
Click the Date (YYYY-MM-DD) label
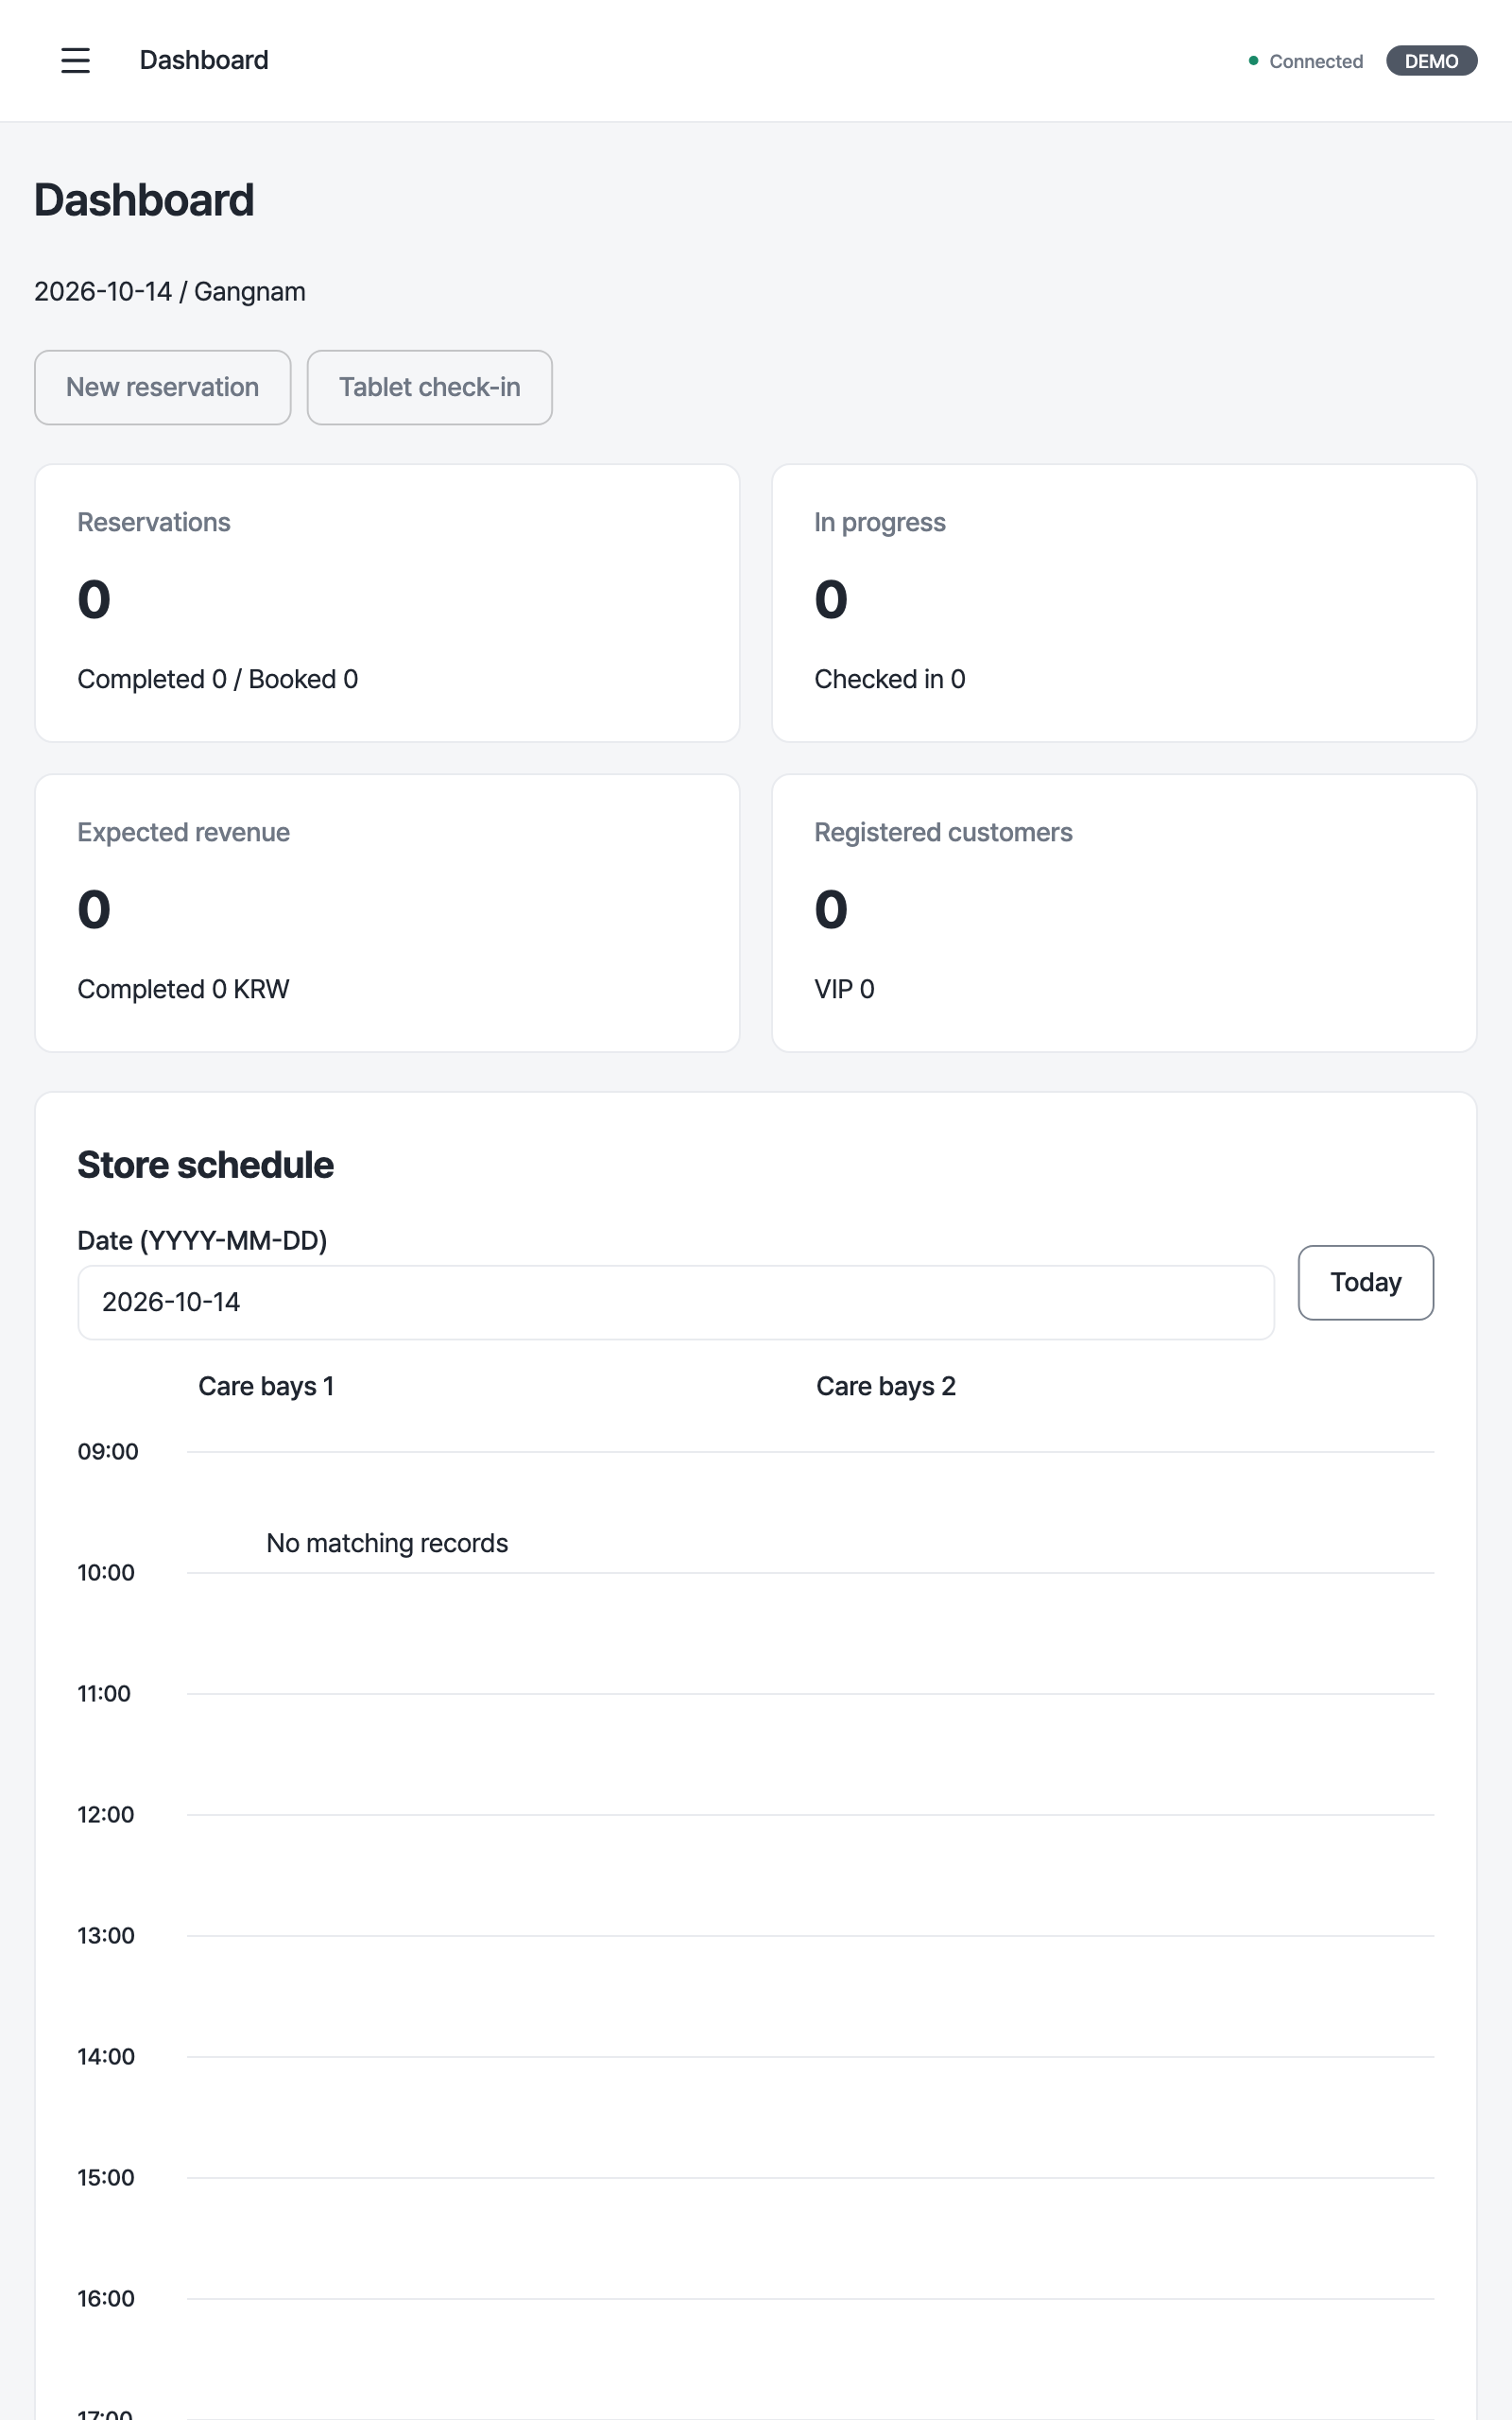pos(202,1240)
